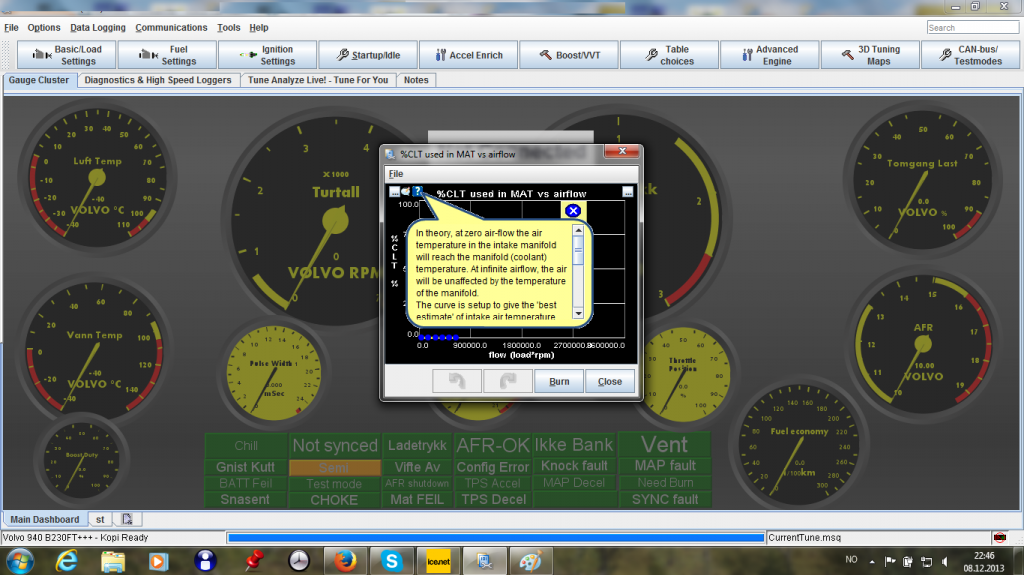The height and width of the screenshot is (575, 1024).
Task: Select the 'st' dashboard tab
Action: pos(100,519)
